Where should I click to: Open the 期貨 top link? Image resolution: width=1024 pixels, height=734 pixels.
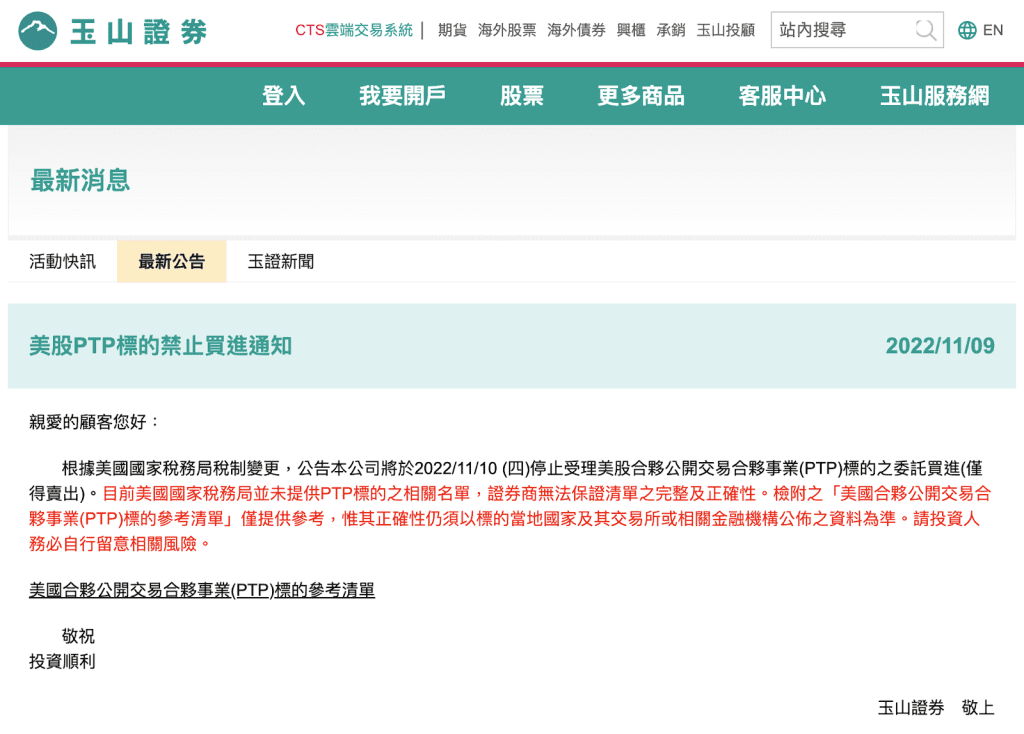(452, 30)
